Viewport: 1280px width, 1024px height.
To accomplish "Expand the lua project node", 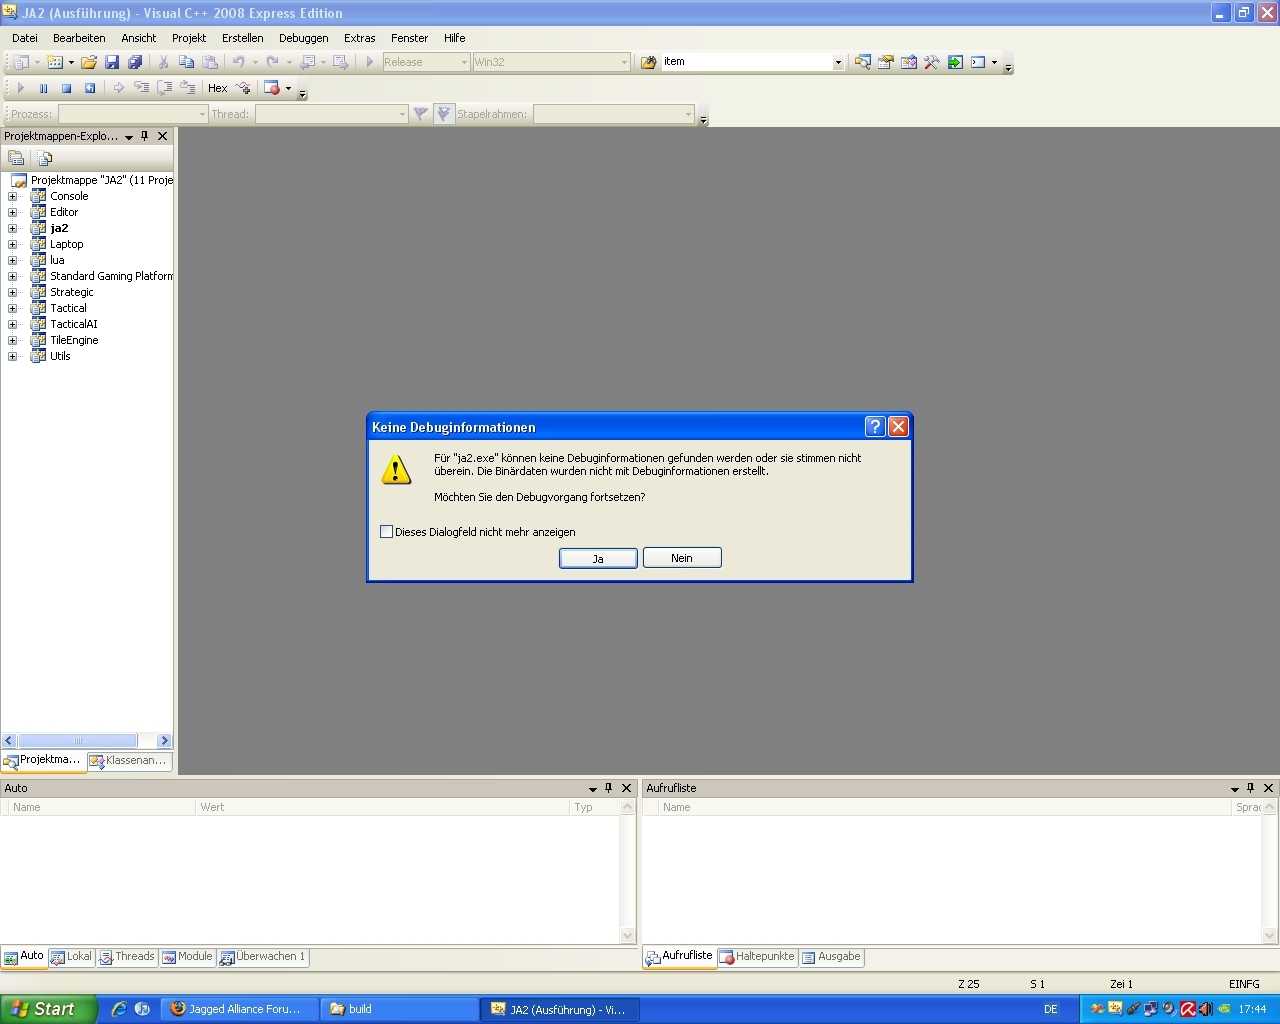I will point(12,260).
